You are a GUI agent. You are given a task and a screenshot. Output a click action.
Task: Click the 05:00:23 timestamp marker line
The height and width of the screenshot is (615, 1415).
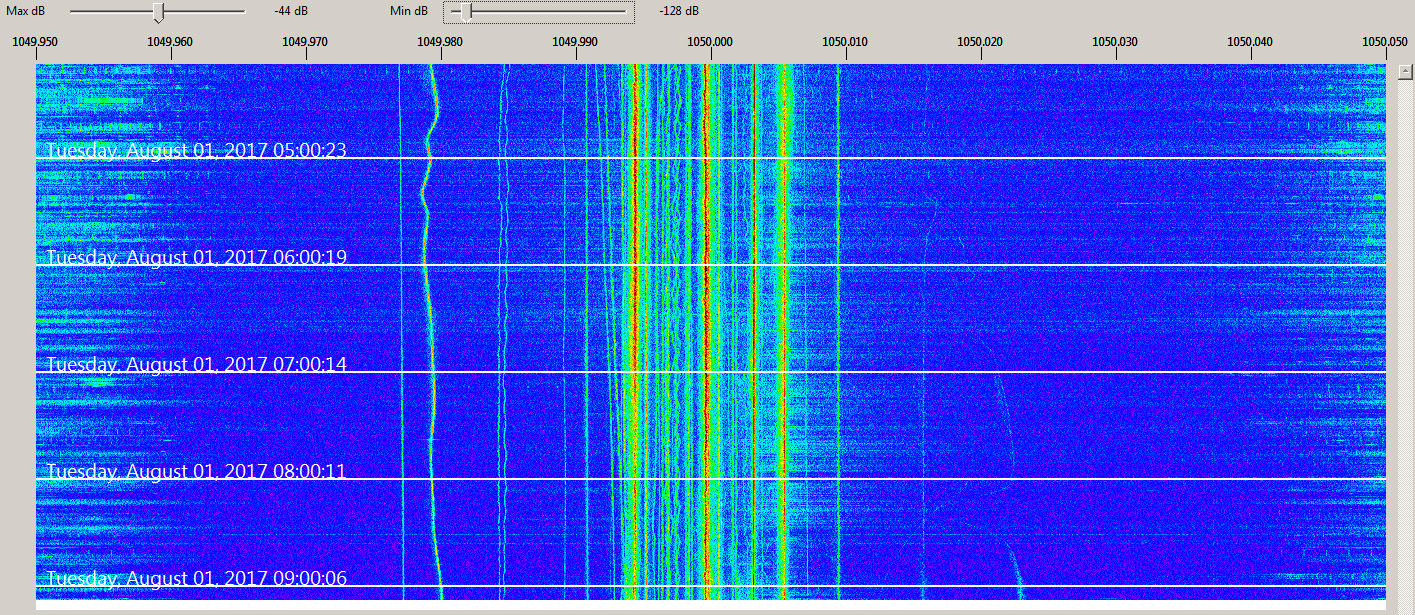[711, 158]
